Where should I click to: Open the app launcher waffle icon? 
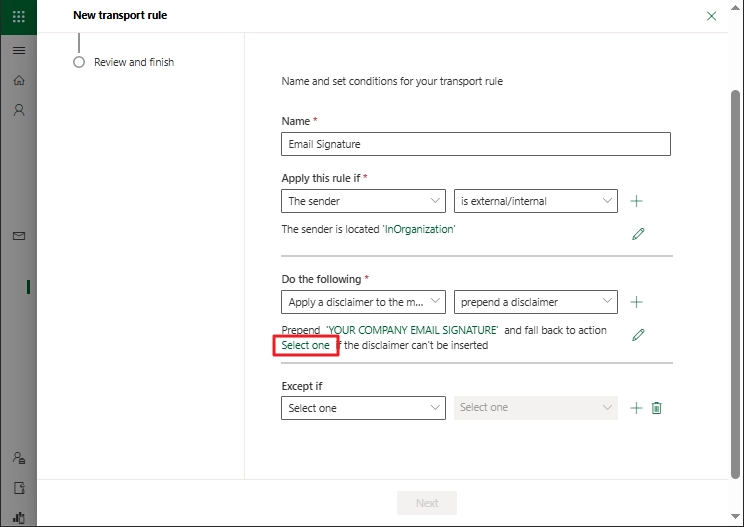tap(19, 17)
